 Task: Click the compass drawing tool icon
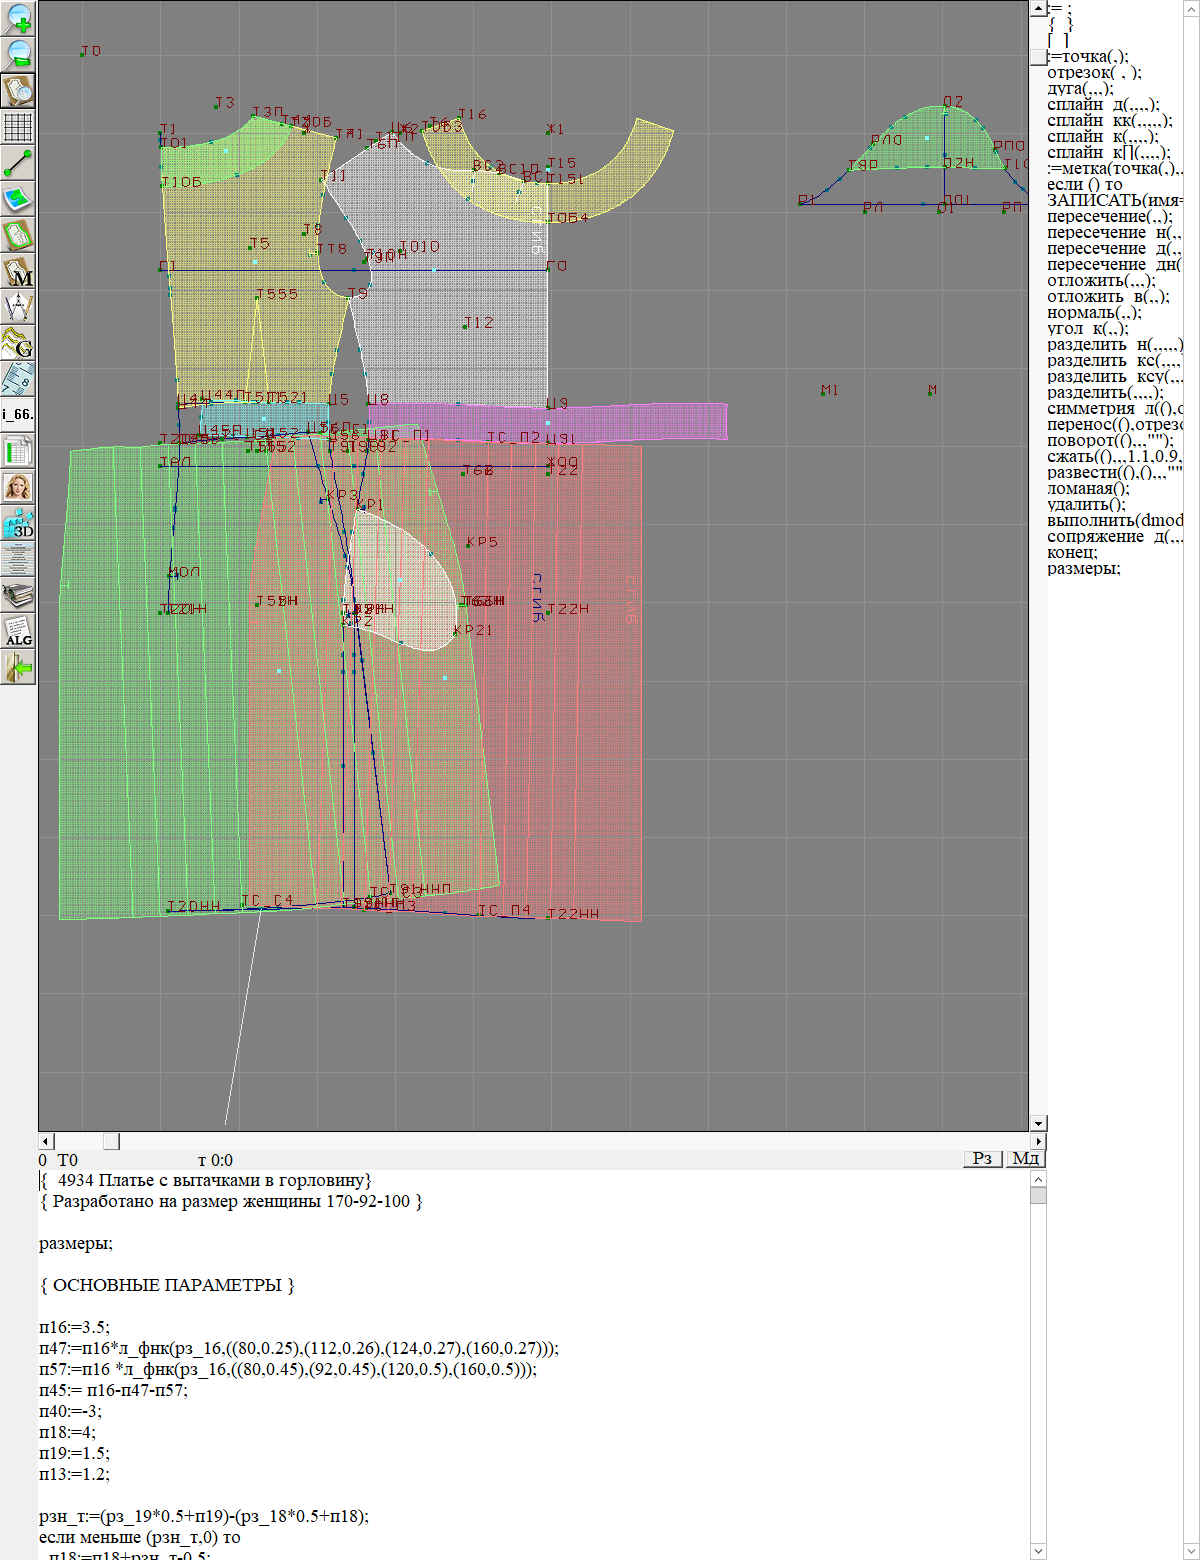(x=18, y=308)
